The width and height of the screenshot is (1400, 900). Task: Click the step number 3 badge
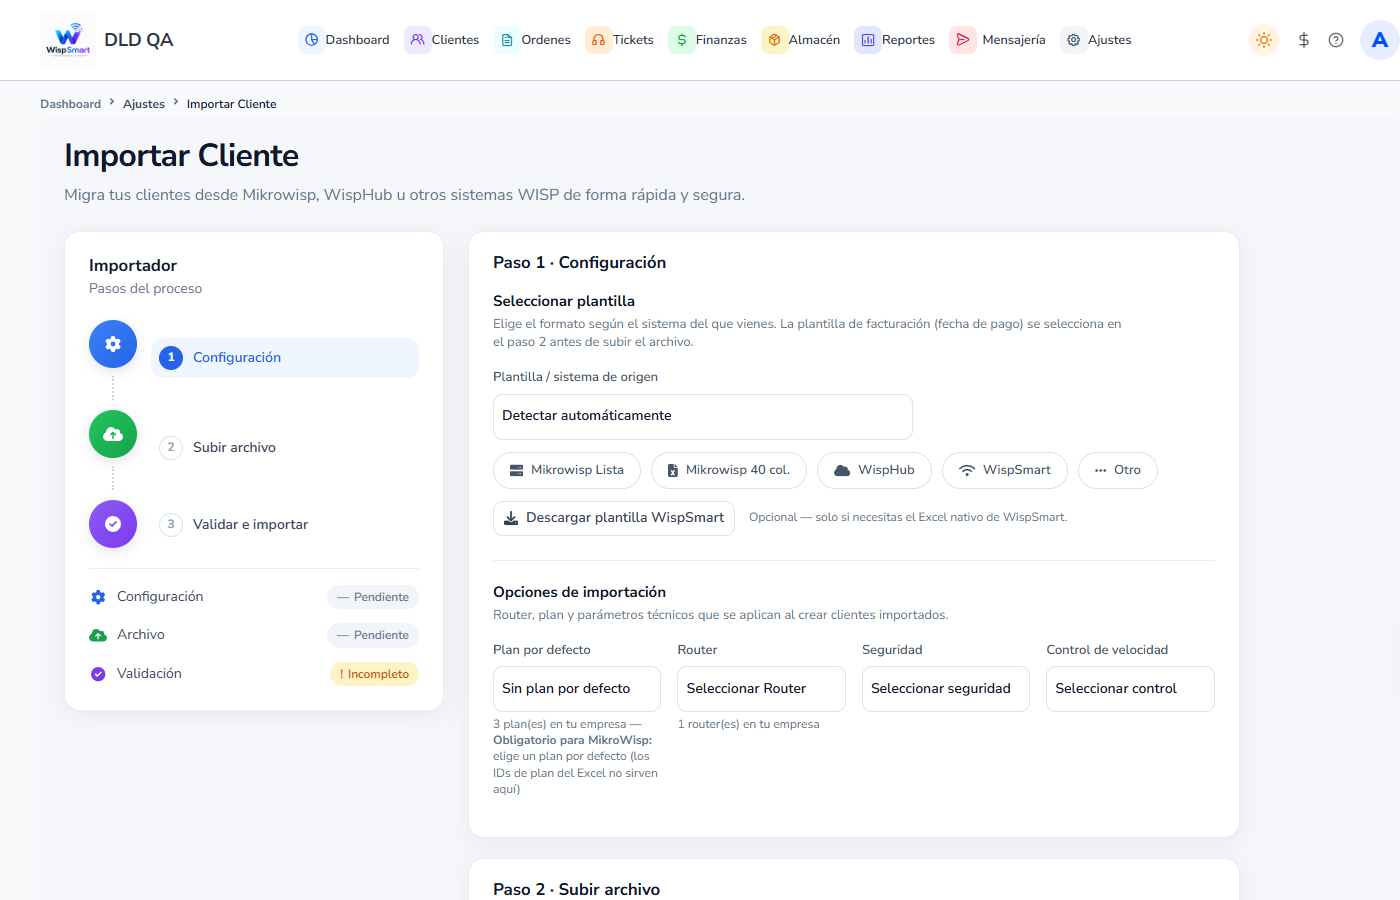click(171, 524)
